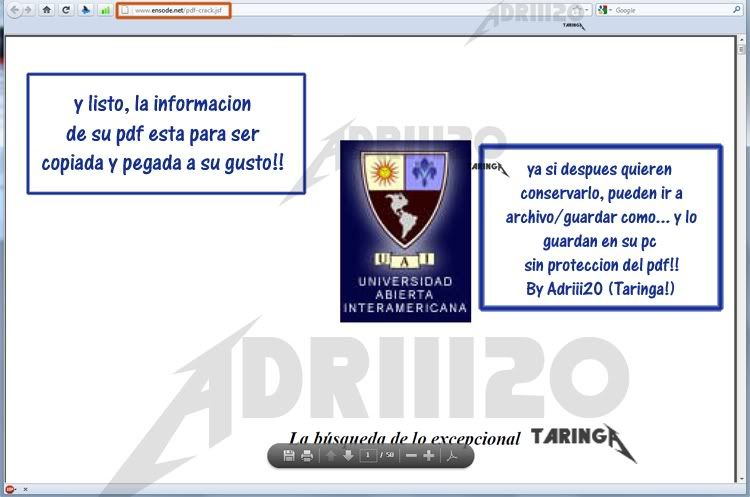Save the PDF with the floppy icon
This screenshot has height=497, width=750.
[x=289, y=455]
